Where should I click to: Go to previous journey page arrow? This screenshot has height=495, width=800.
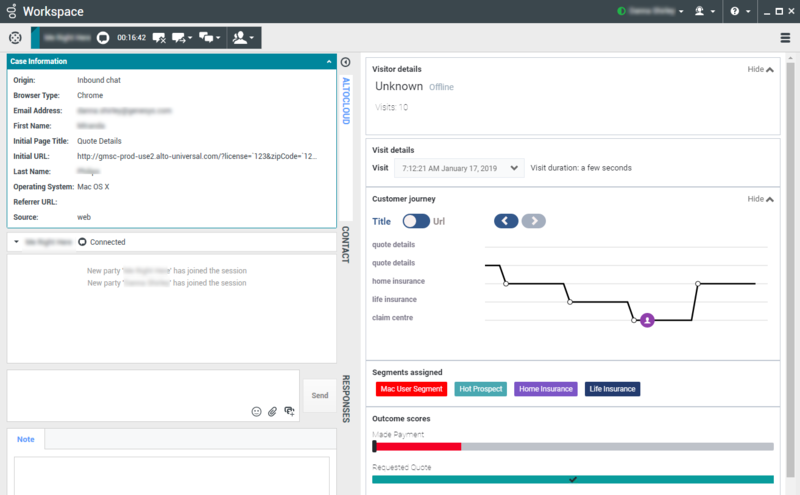tap(506, 221)
